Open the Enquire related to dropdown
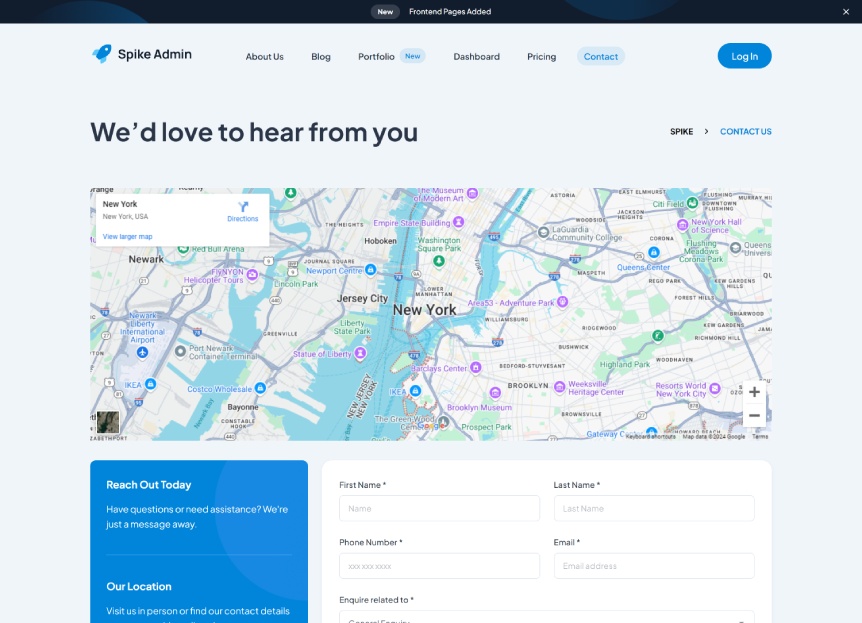Image resolution: width=862 pixels, height=623 pixels. (547, 617)
